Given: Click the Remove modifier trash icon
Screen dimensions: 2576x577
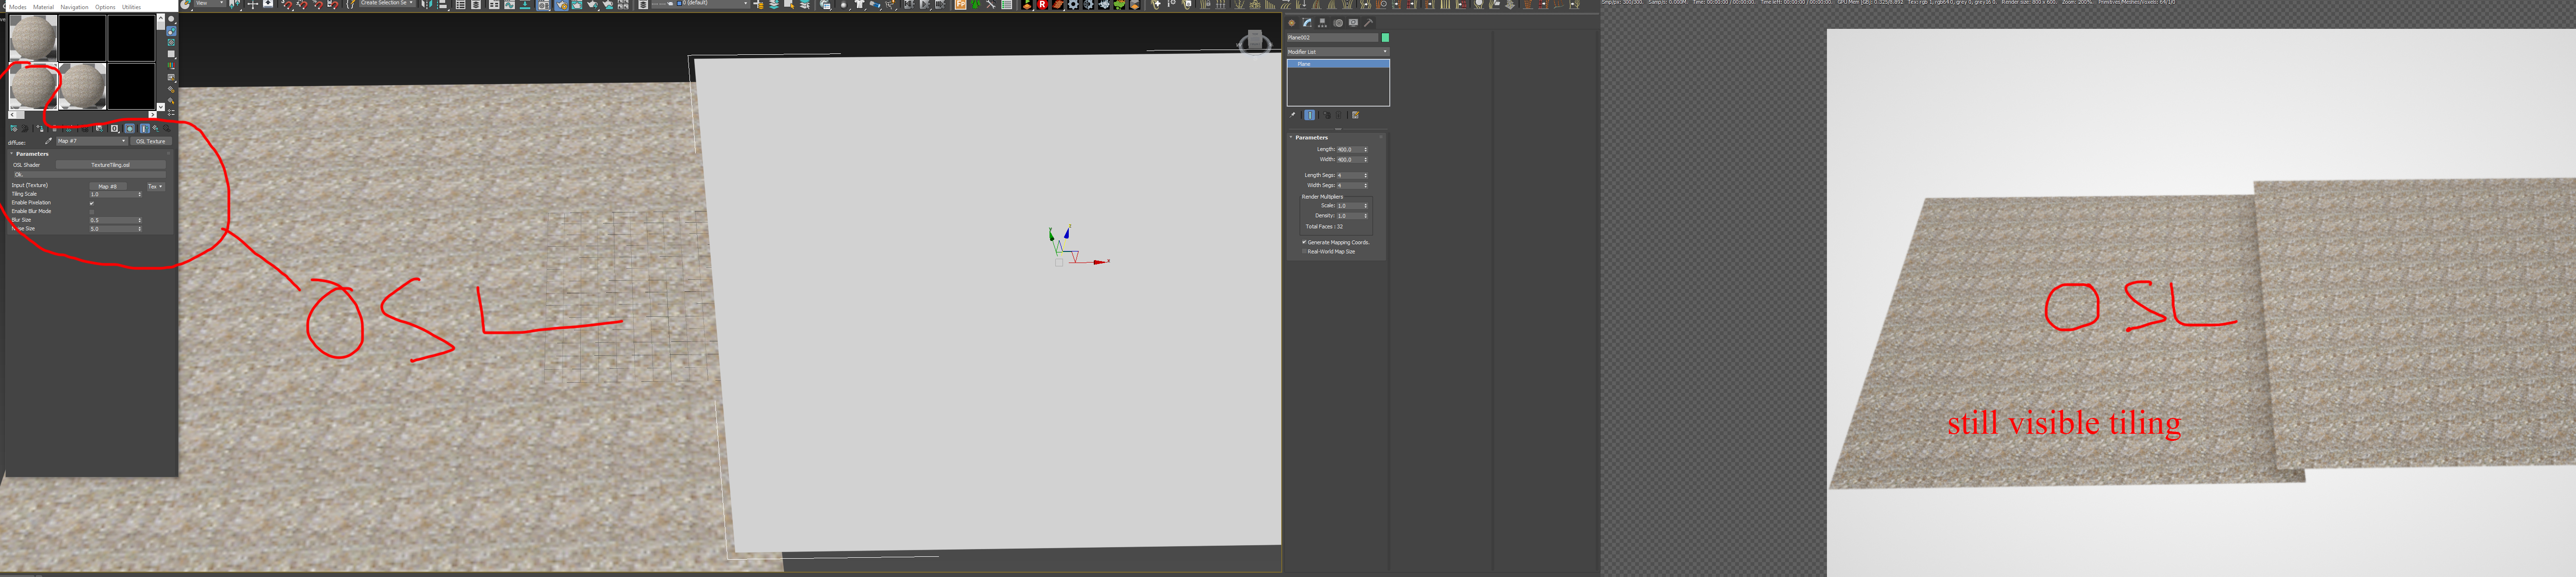Looking at the screenshot, I should (x=1339, y=115).
